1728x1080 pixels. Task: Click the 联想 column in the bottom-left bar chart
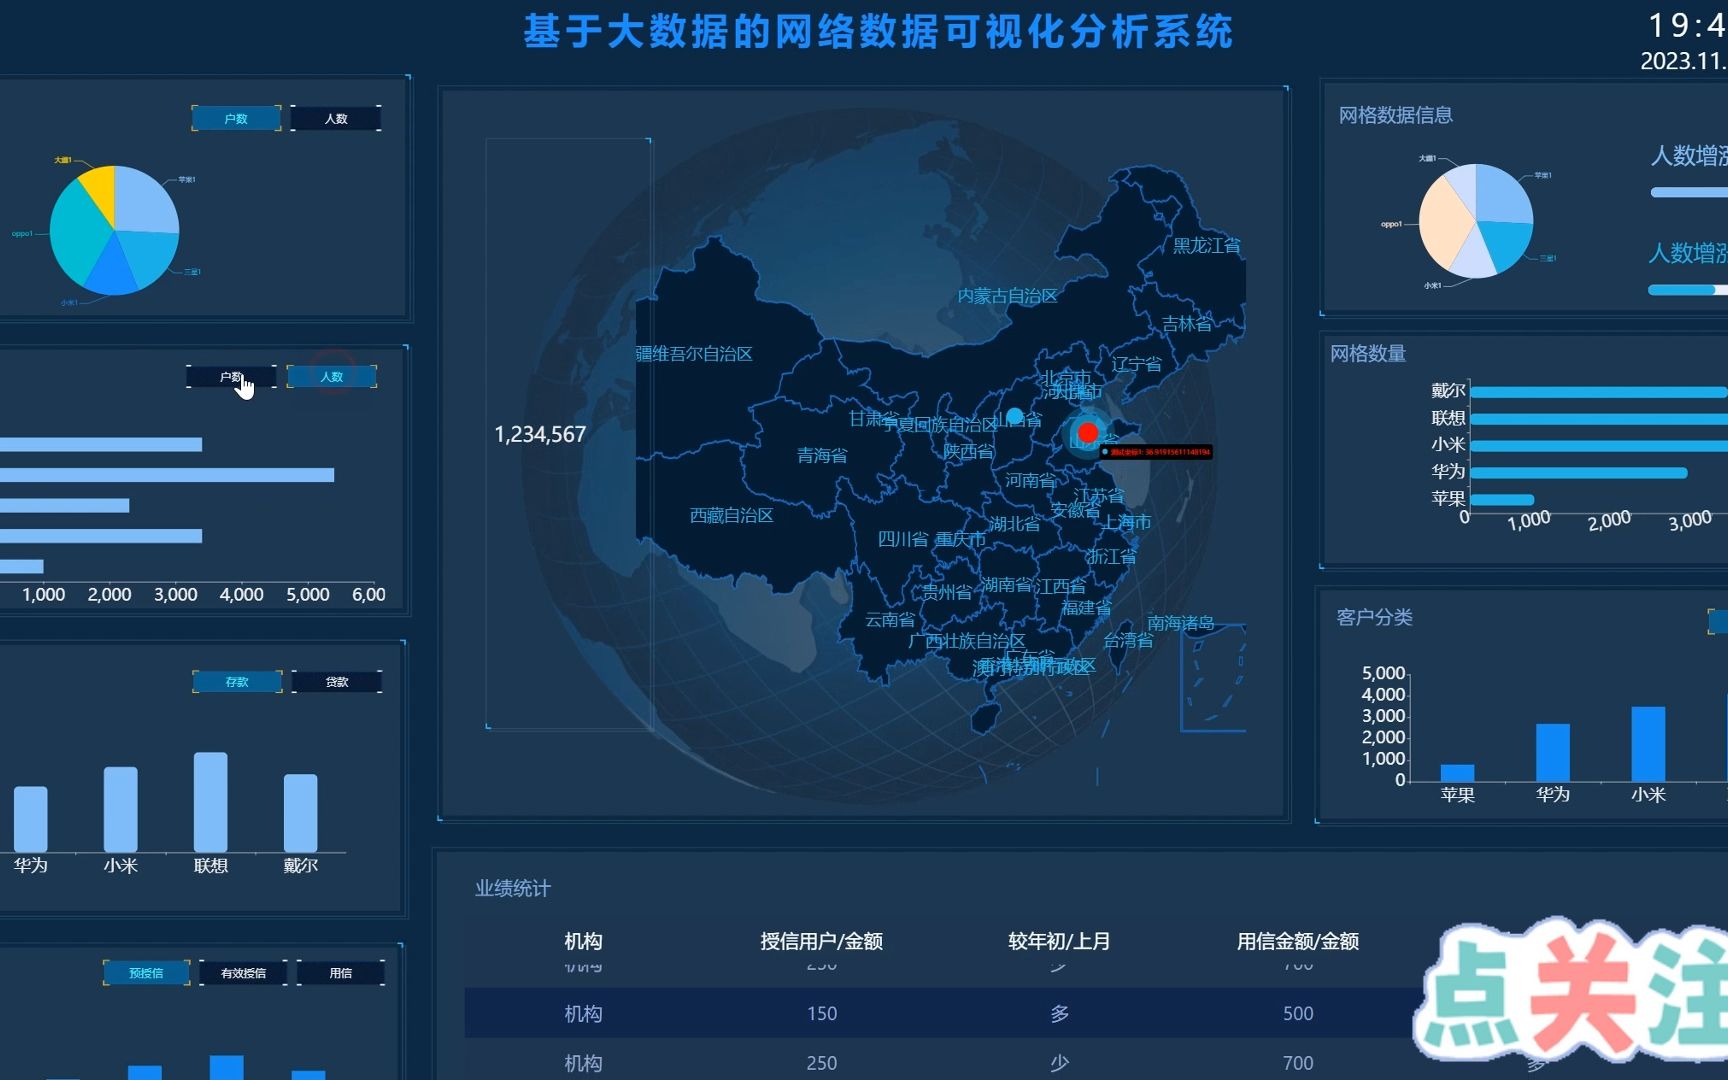(x=208, y=800)
